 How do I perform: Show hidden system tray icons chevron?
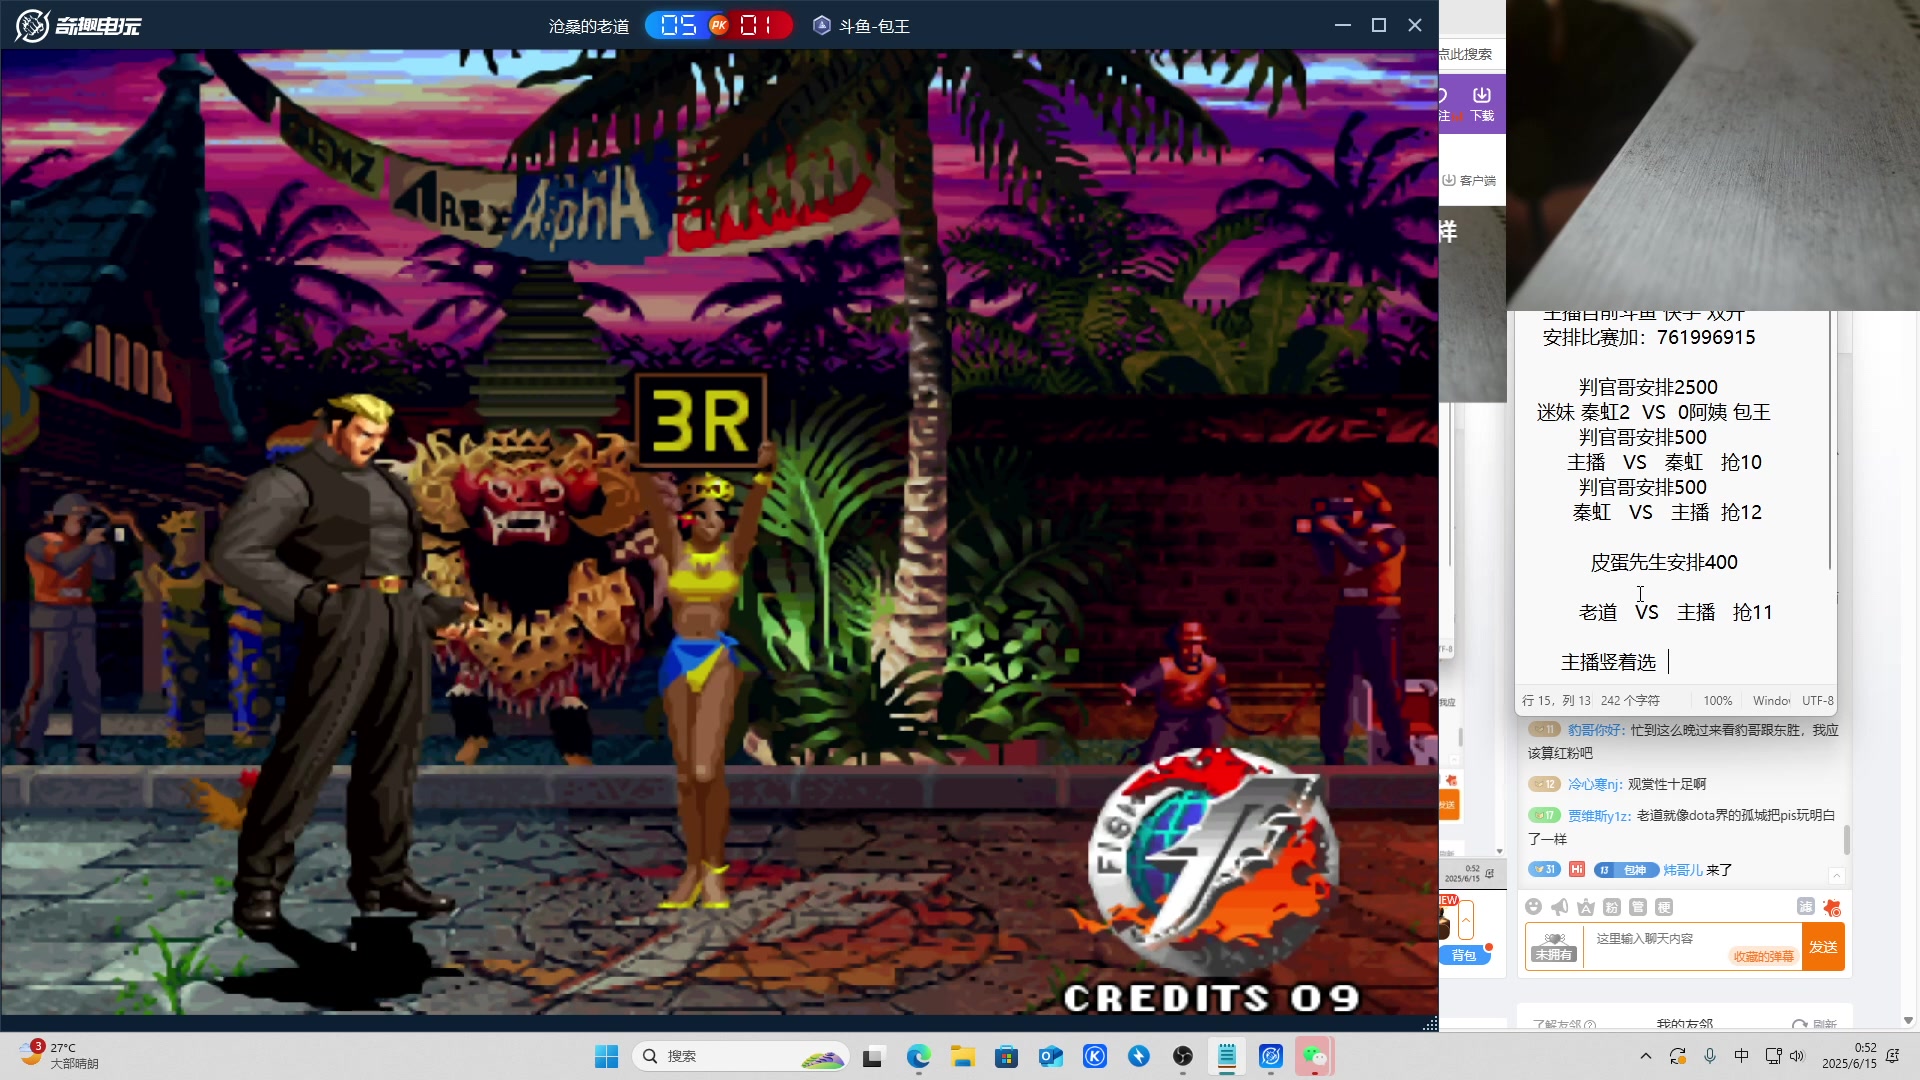point(1645,1056)
